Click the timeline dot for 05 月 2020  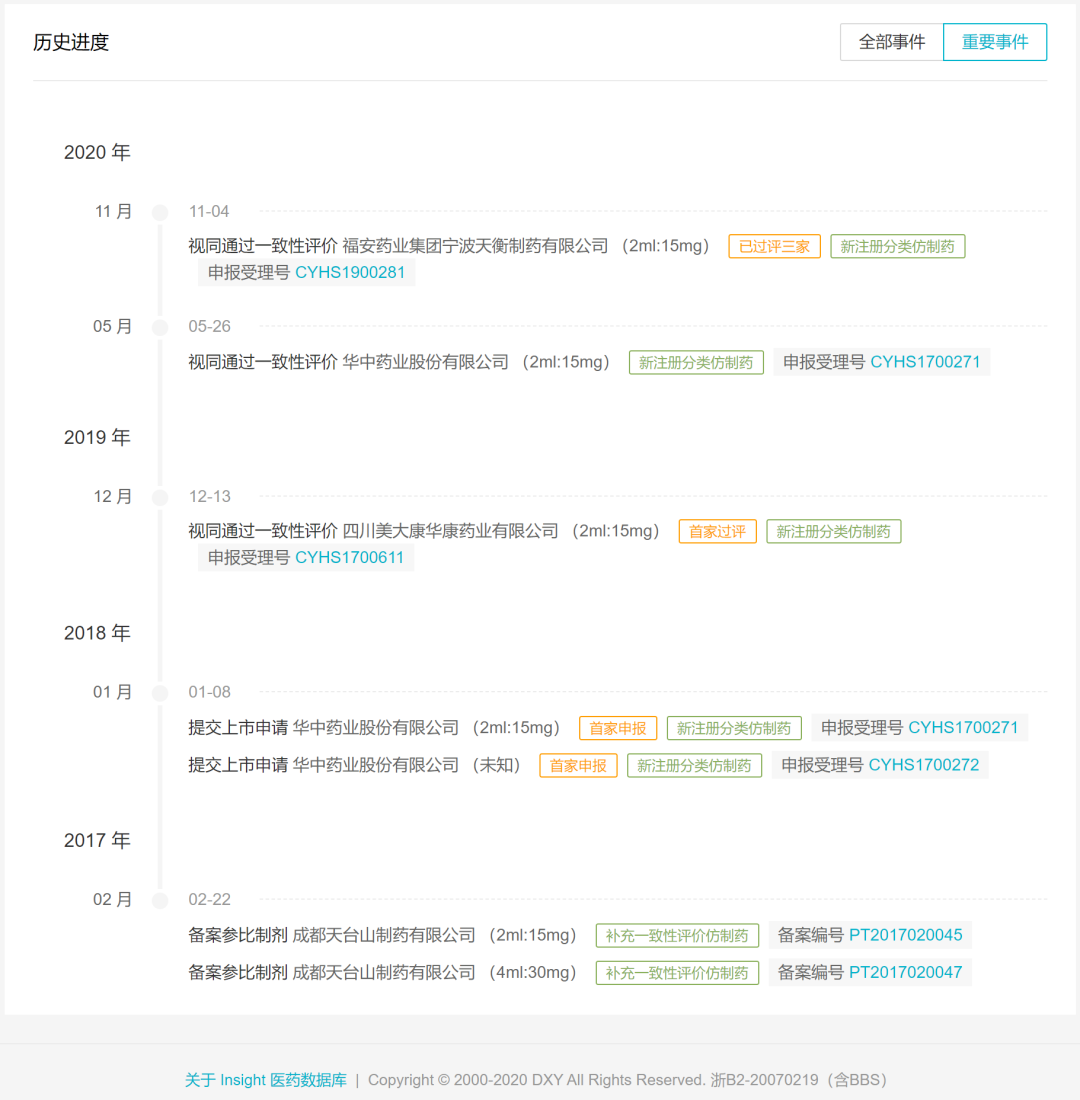pos(160,328)
